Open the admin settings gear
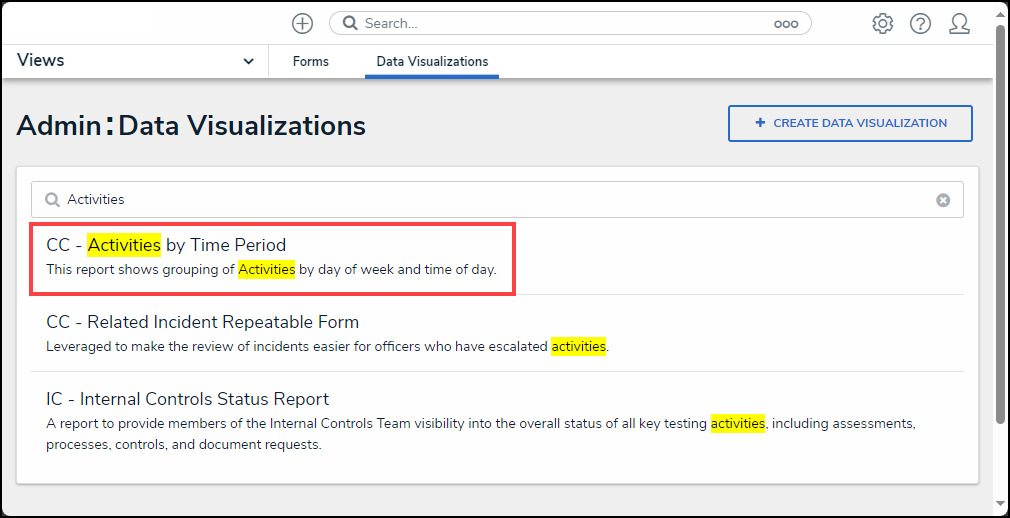The height and width of the screenshot is (518, 1010). pos(882,24)
